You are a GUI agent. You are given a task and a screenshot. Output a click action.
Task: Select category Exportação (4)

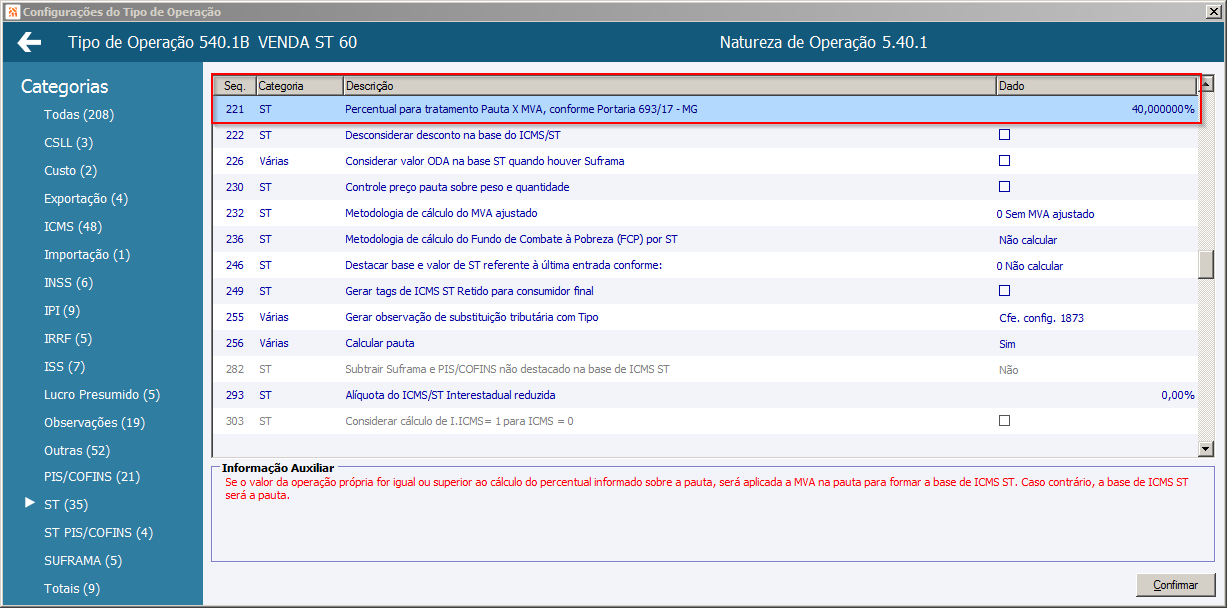coord(86,199)
